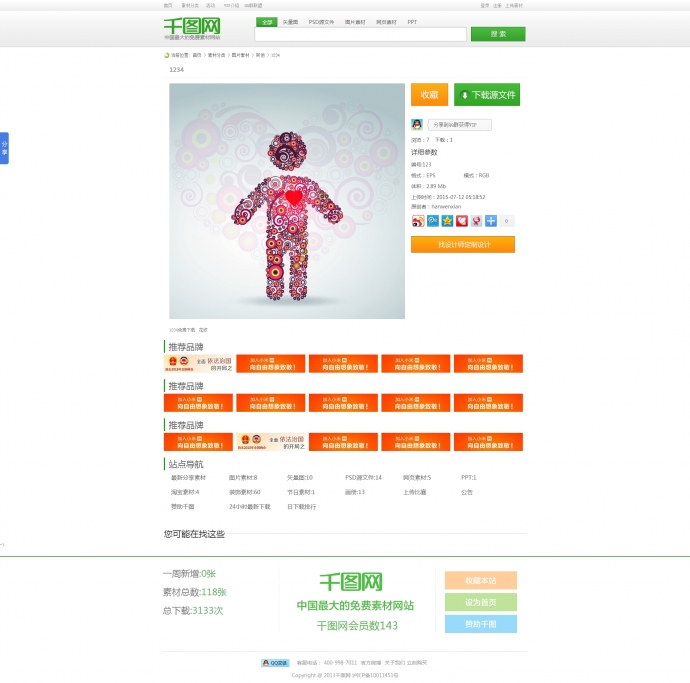Image resolution: width=690 pixels, height=683 pixels.
Task: Click the search input field
Action: (360, 34)
